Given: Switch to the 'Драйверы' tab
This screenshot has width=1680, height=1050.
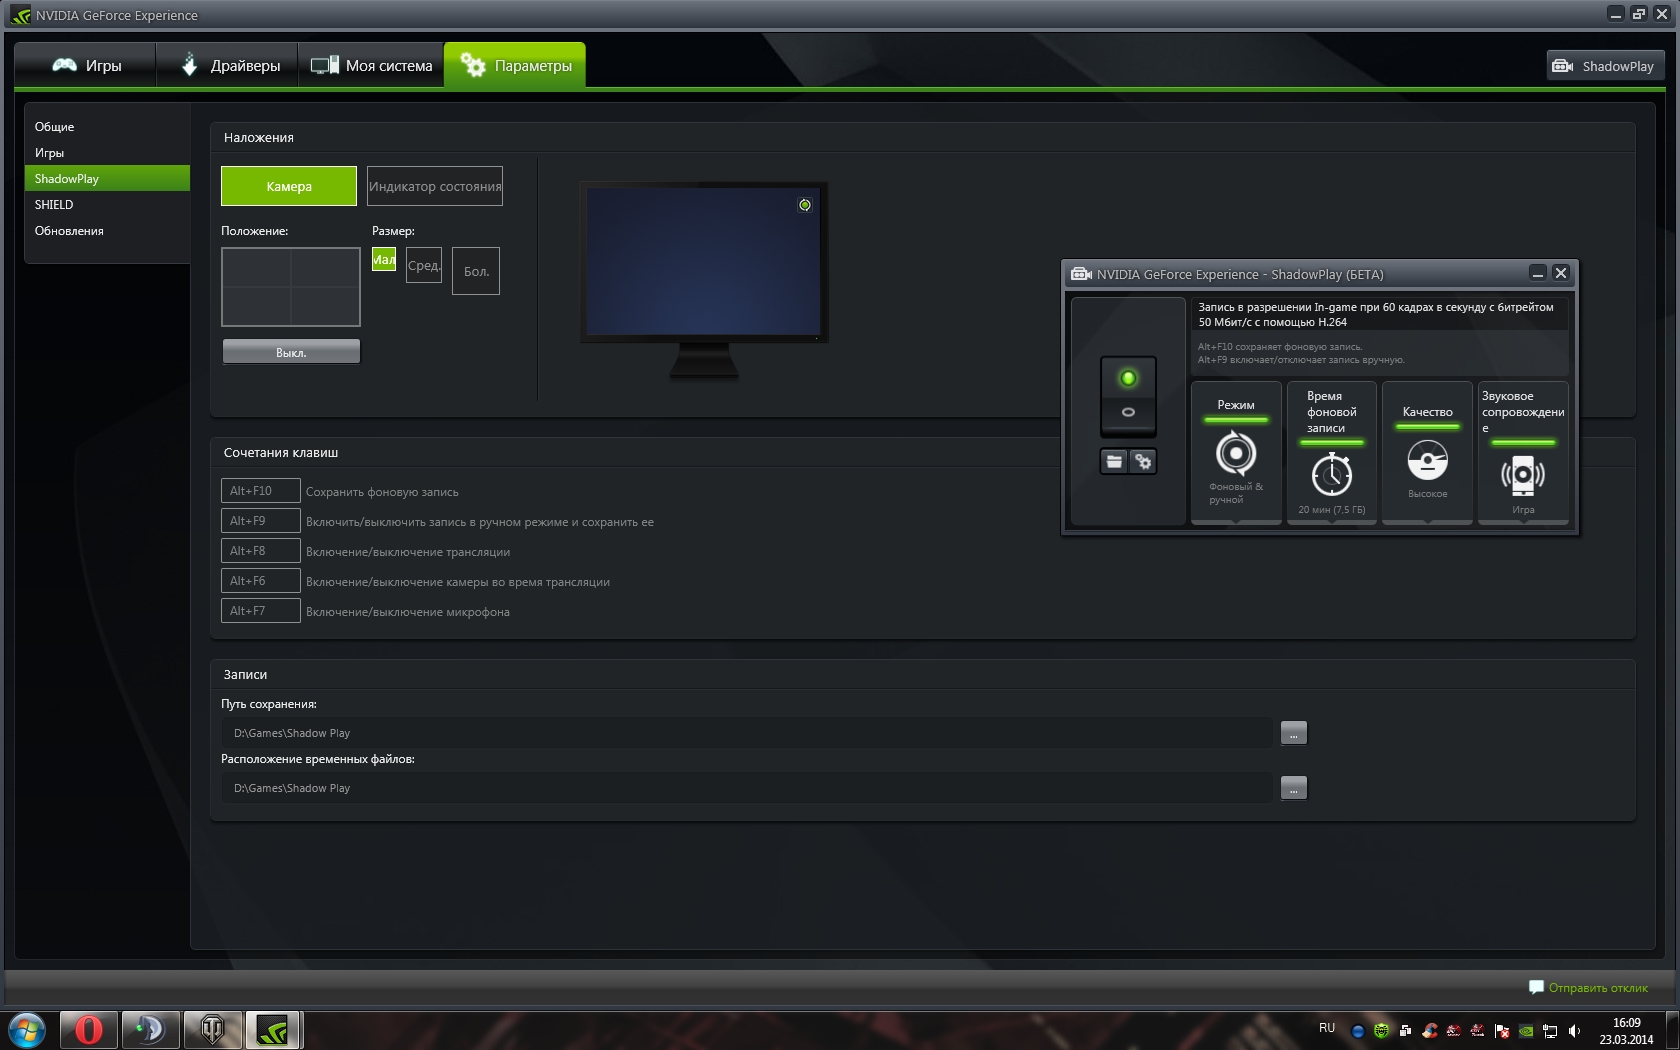Looking at the screenshot, I should click(228, 66).
